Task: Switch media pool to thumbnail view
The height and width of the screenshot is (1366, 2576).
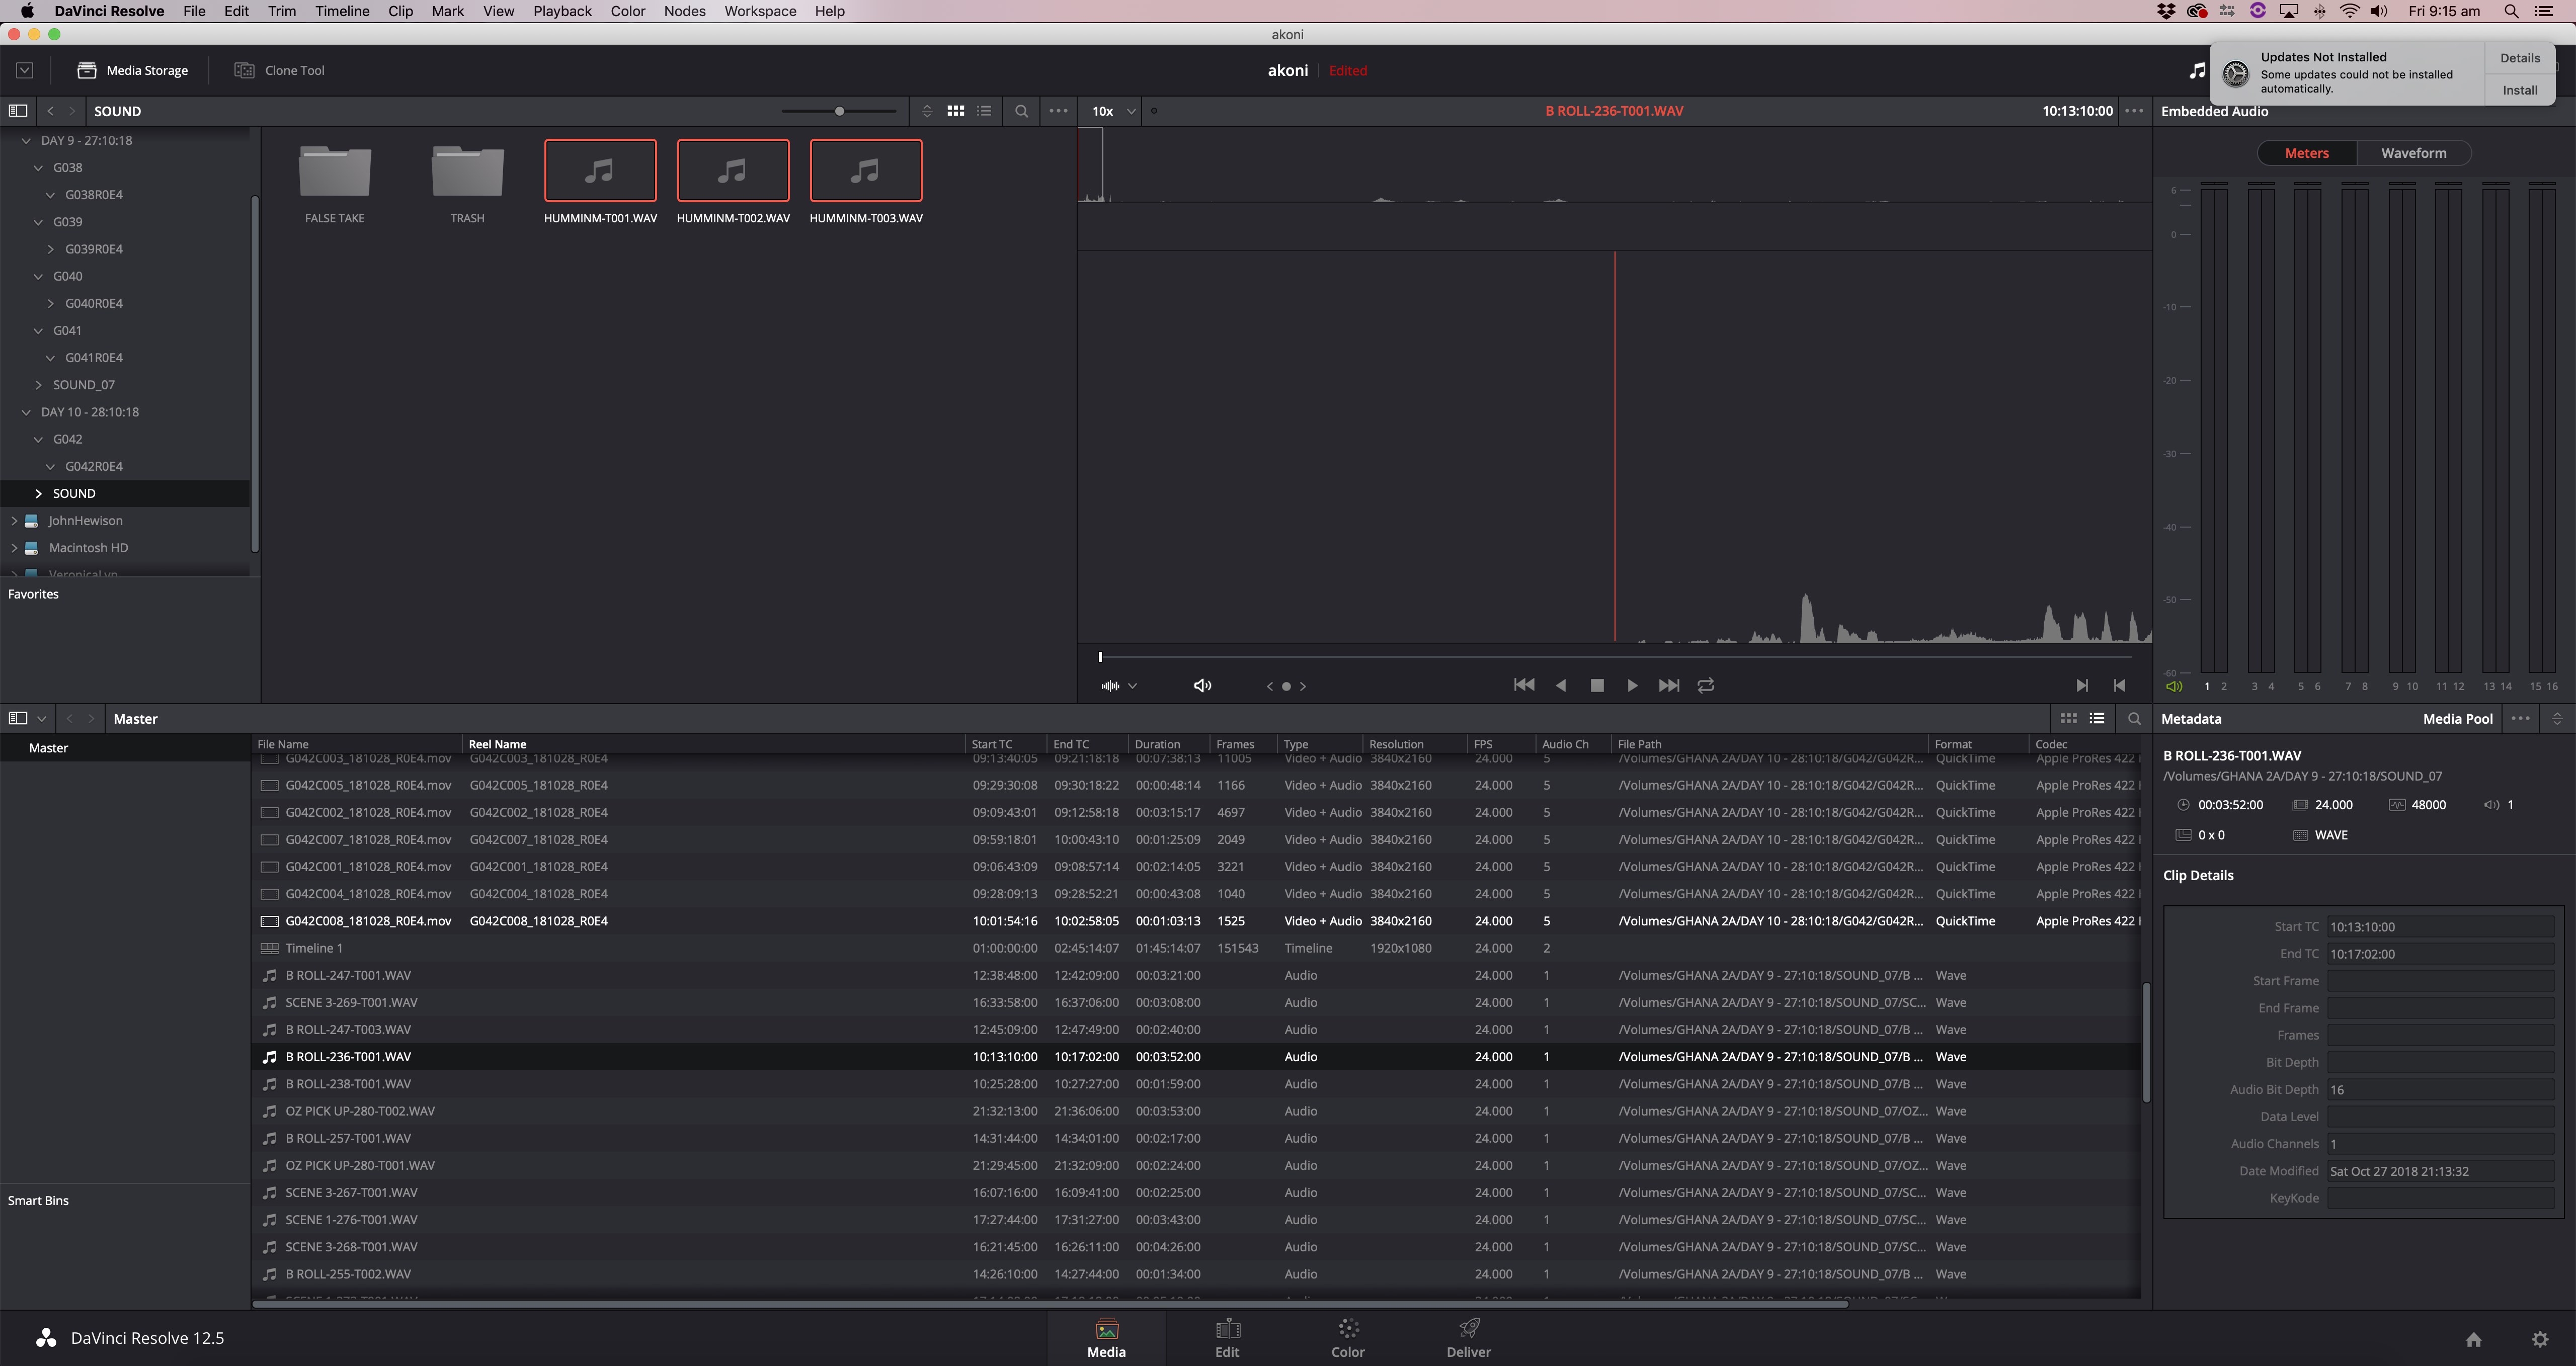Action: (x=2069, y=718)
